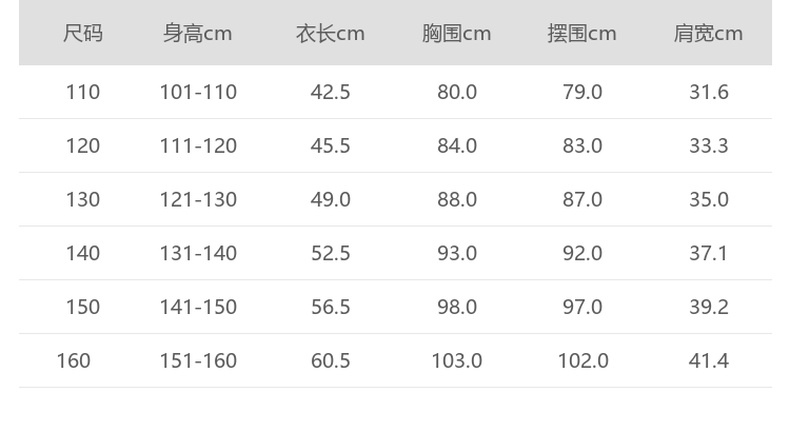Select size 110 in the table
The image size is (790, 431).
click(83, 92)
